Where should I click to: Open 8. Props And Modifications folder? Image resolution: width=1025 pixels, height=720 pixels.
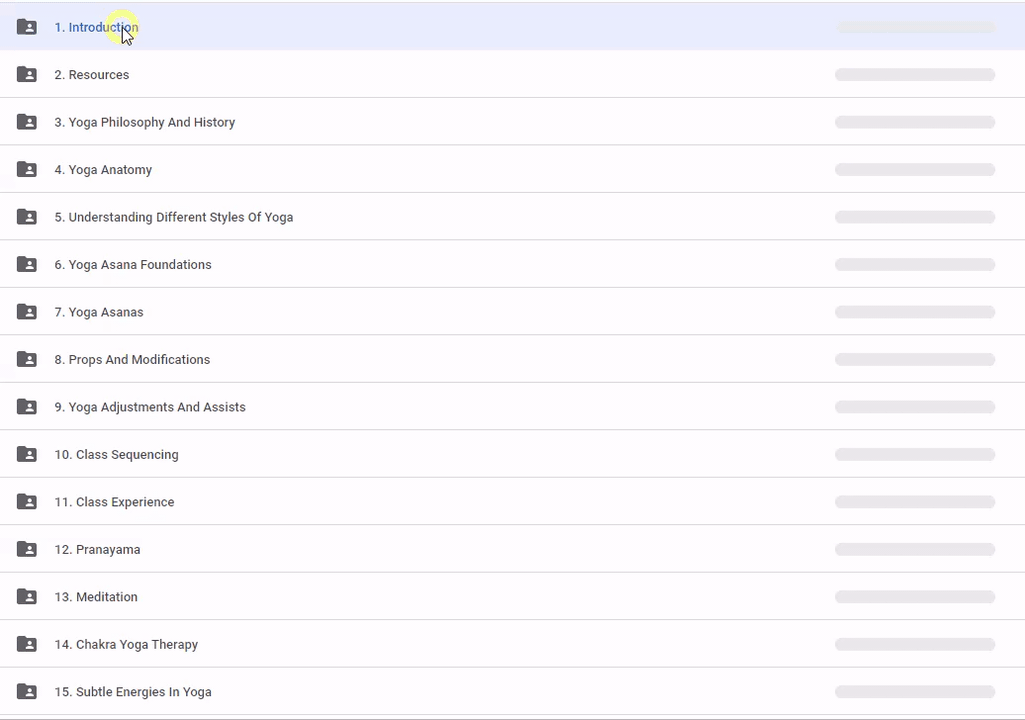(132, 360)
